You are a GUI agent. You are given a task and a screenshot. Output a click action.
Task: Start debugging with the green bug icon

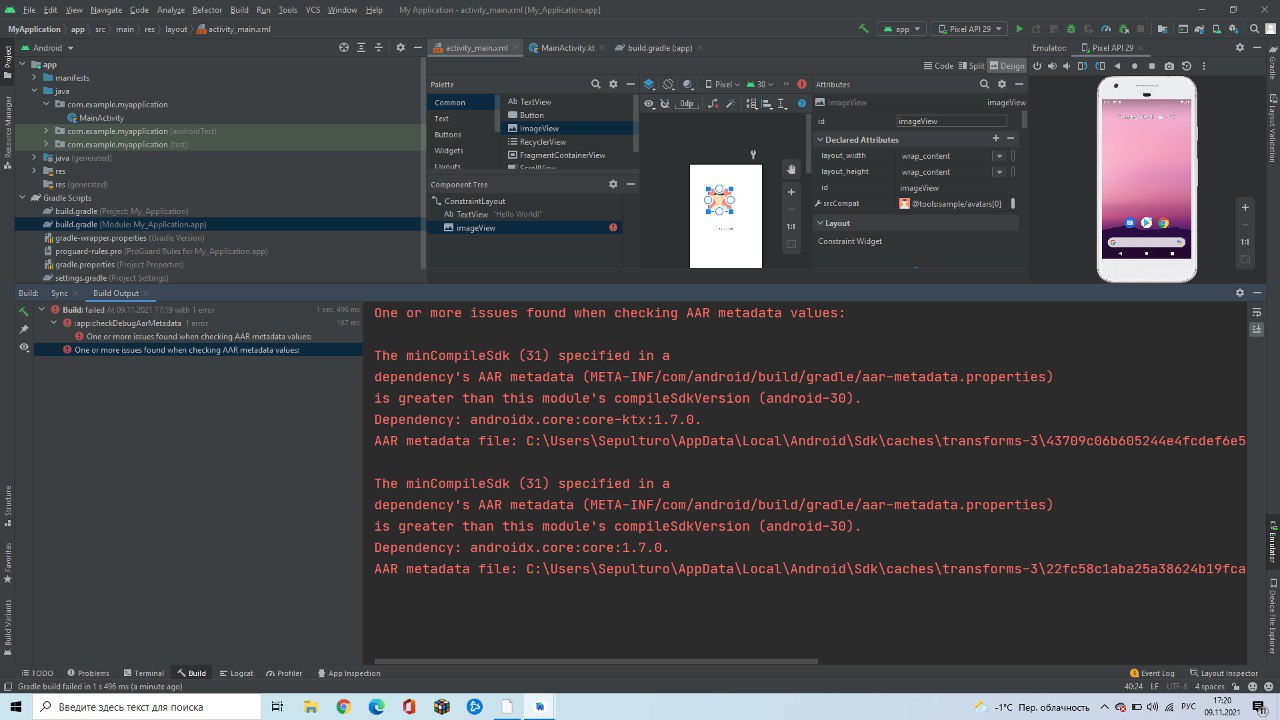(1069, 29)
